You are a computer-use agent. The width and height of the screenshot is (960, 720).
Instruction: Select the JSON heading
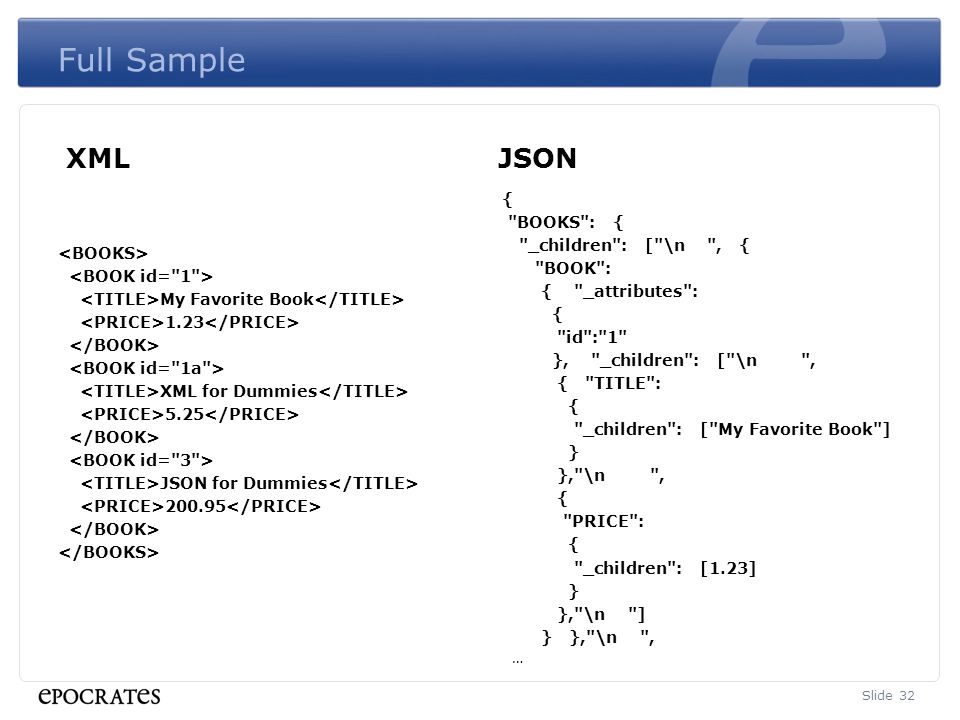click(x=537, y=159)
